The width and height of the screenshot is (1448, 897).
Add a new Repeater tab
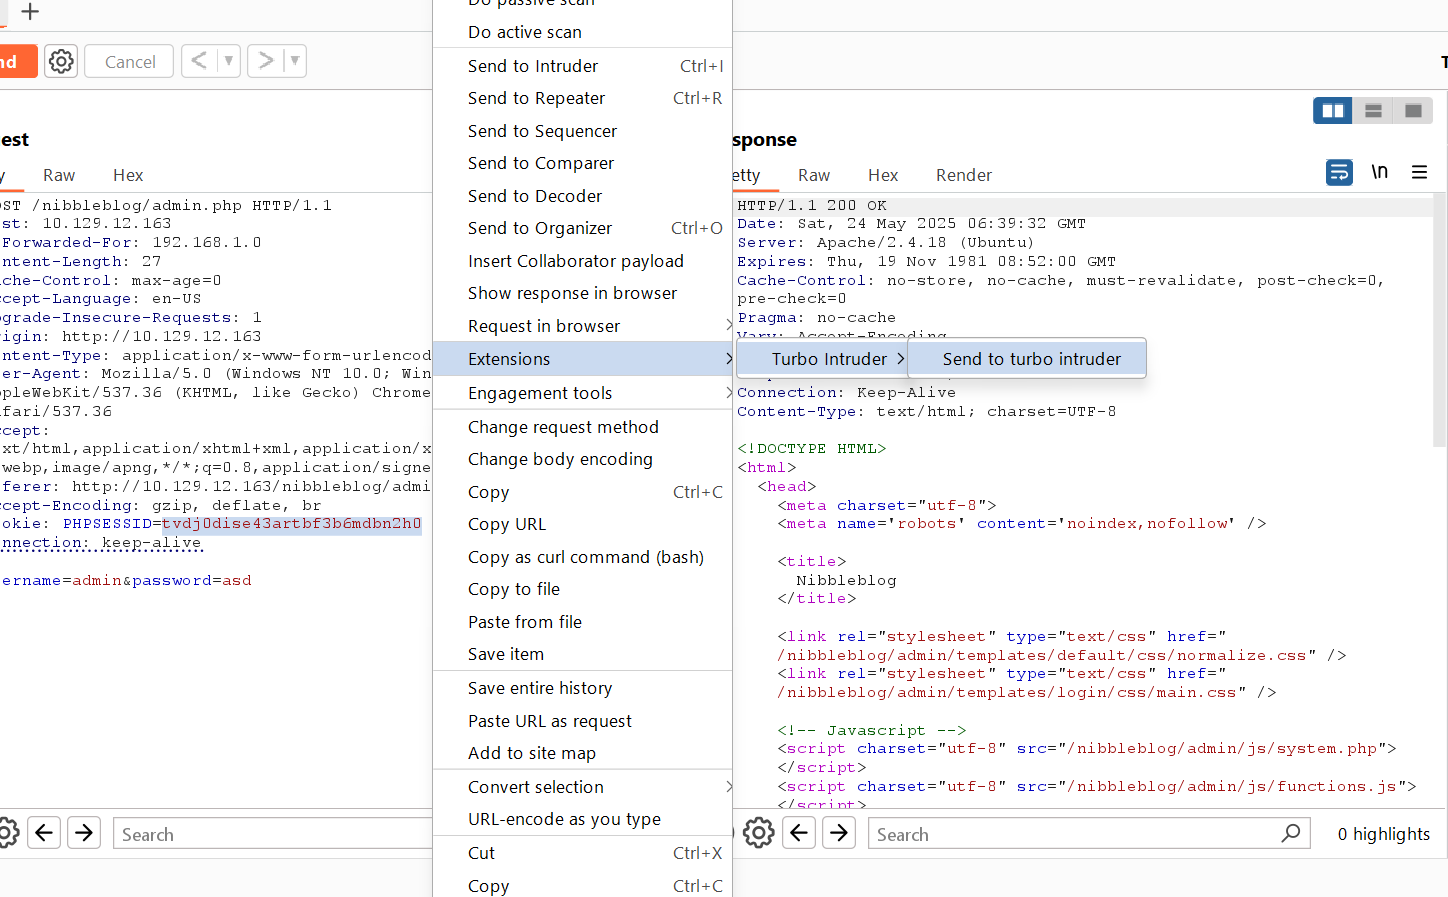pyautogui.click(x=30, y=12)
